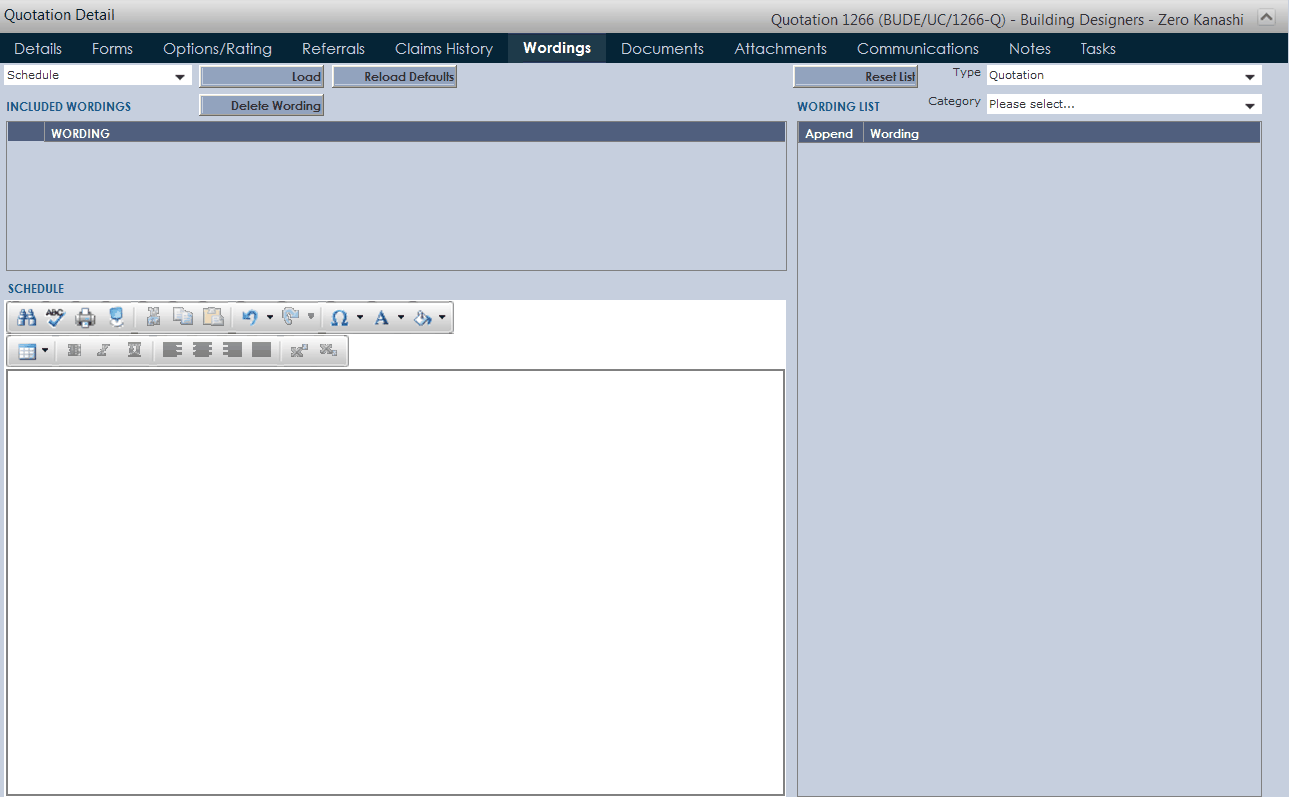
Task: Open the Tasks tab
Action: coord(1098,48)
